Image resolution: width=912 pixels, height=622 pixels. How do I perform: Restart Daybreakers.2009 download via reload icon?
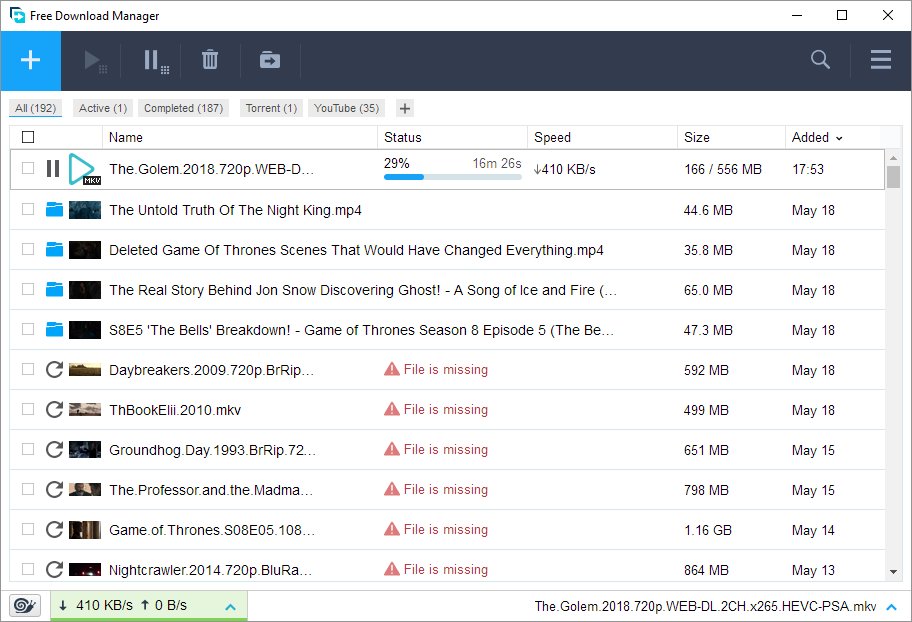(x=54, y=369)
